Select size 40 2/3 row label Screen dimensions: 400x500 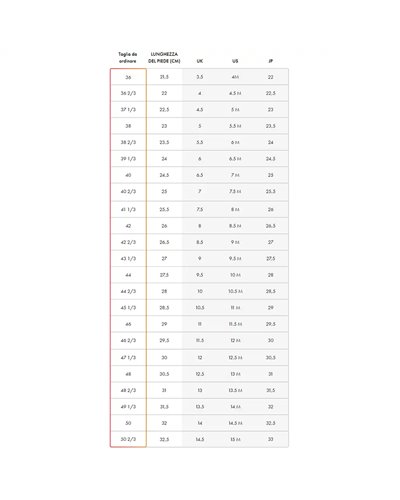pyautogui.click(x=128, y=192)
